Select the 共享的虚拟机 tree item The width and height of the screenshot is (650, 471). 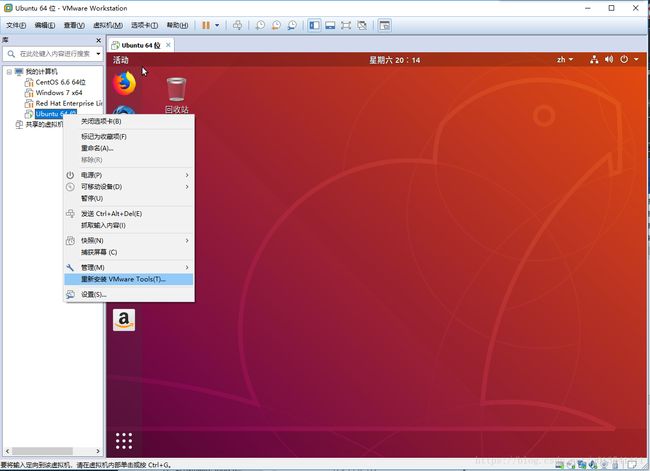[x=44, y=124]
